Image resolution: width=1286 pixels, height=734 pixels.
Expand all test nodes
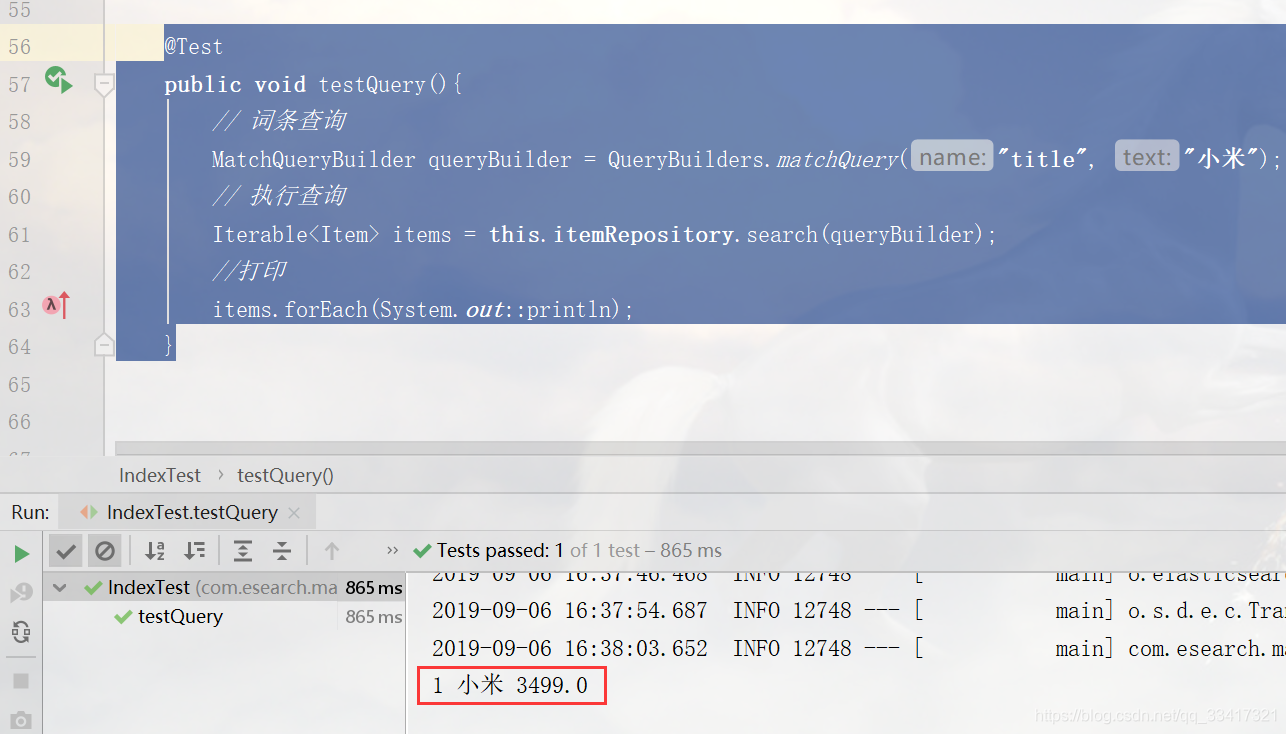(243, 550)
